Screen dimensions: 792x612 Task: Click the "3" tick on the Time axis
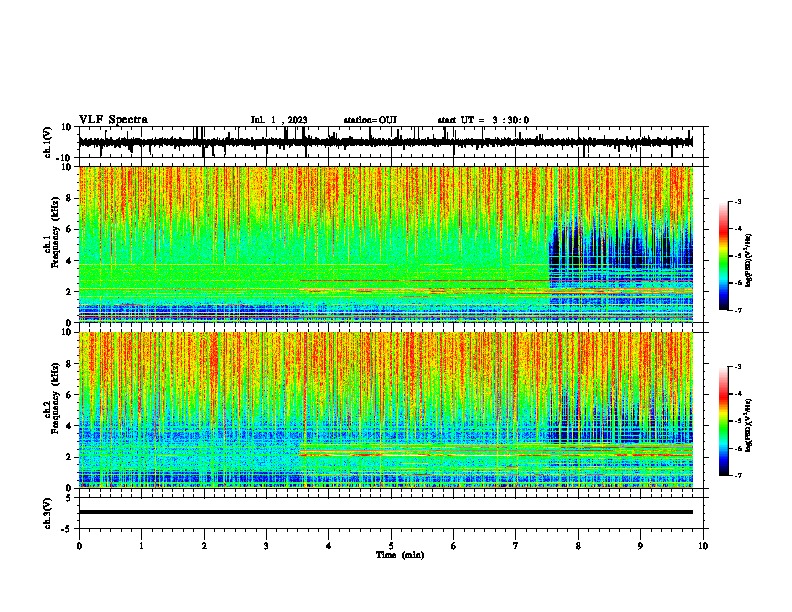pyautogui.click(x=266, y=546)
